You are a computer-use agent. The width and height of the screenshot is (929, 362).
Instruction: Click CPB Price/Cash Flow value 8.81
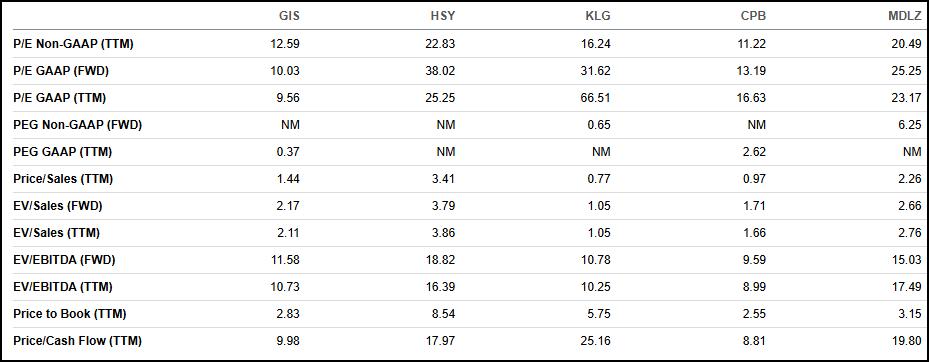coord(755,341)
